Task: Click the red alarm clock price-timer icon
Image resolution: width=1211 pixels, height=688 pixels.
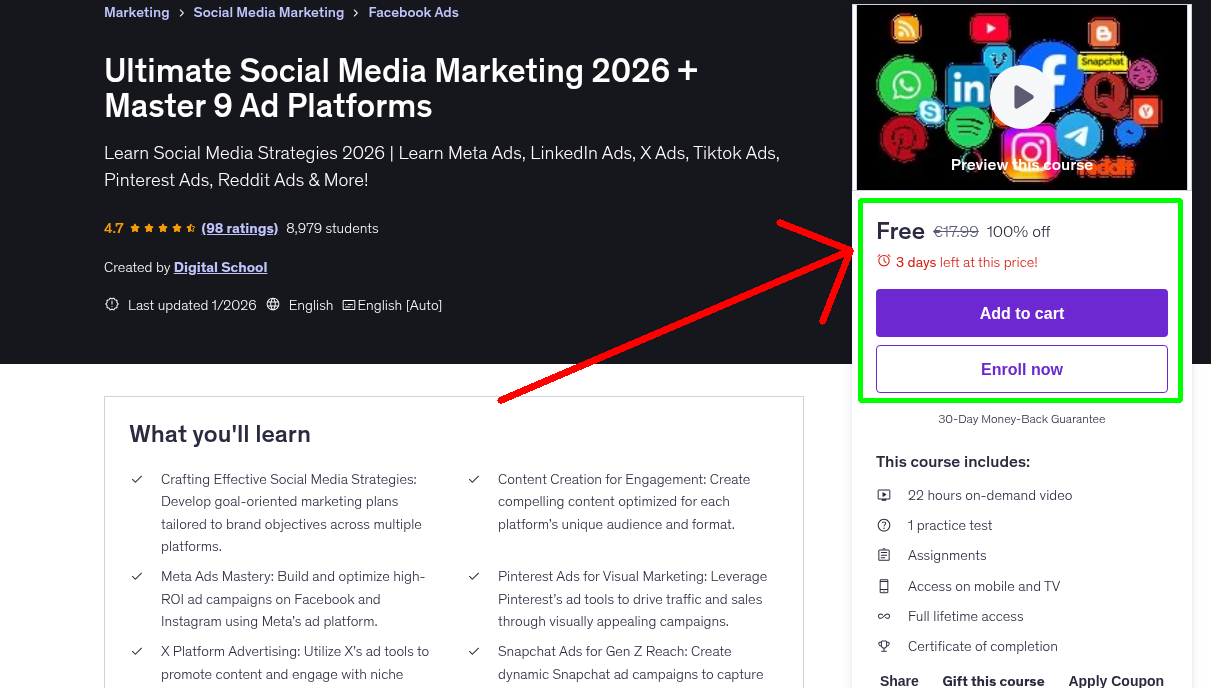Action: 884,259
